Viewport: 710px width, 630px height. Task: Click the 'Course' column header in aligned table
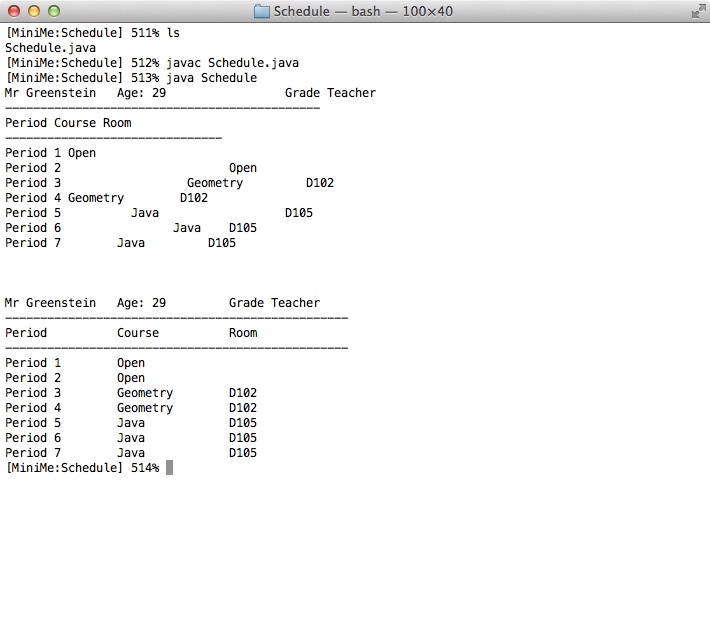point(138,333)
